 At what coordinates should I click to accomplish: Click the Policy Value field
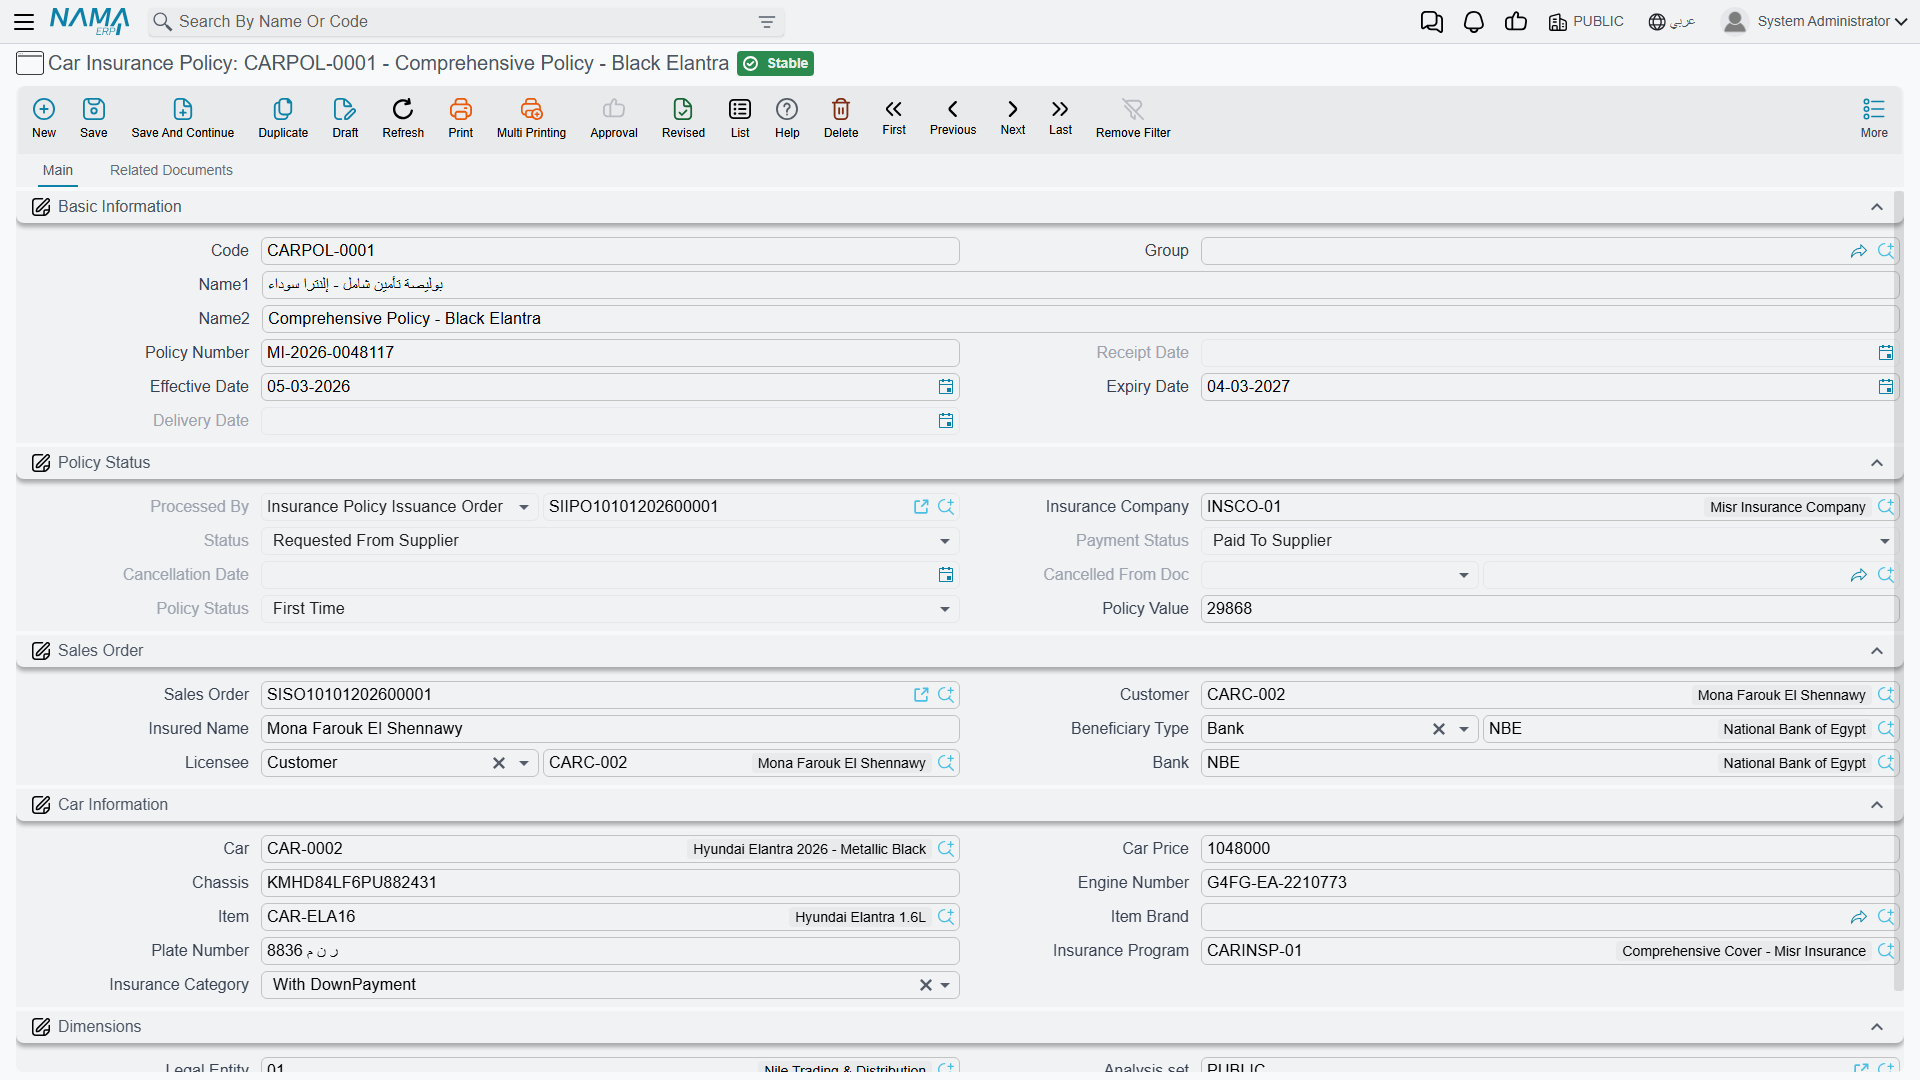[x=1549, y=609]
